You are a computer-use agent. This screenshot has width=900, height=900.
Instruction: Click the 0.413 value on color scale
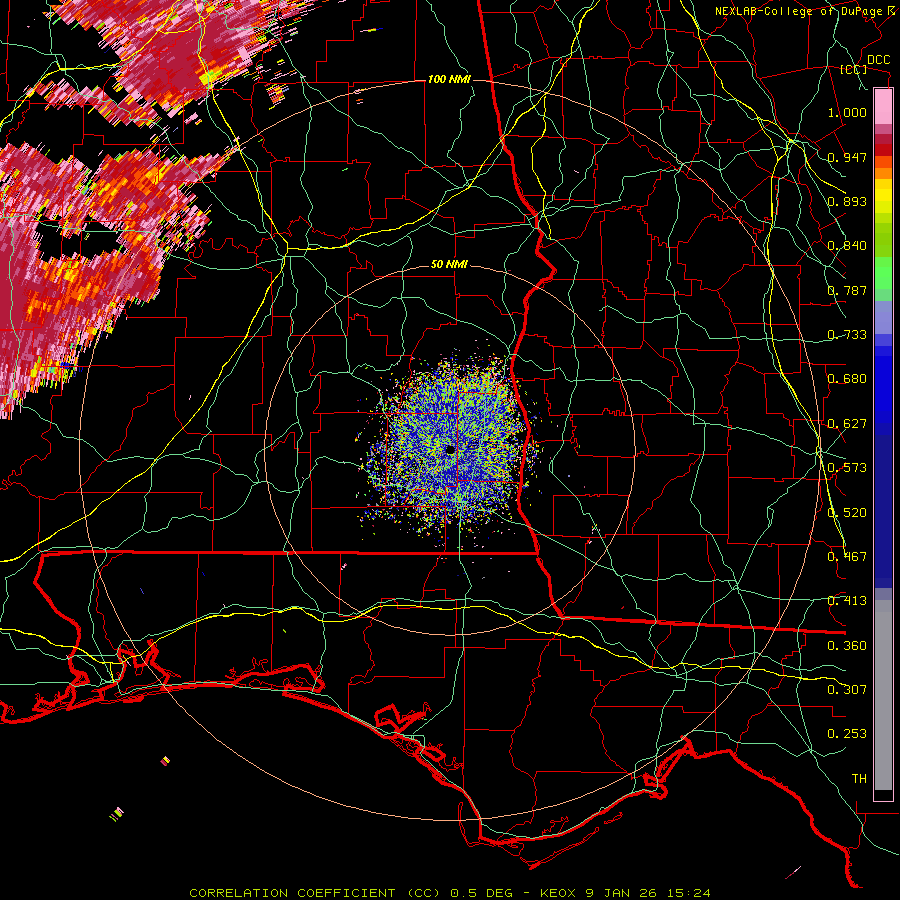[x=847, y=601]
